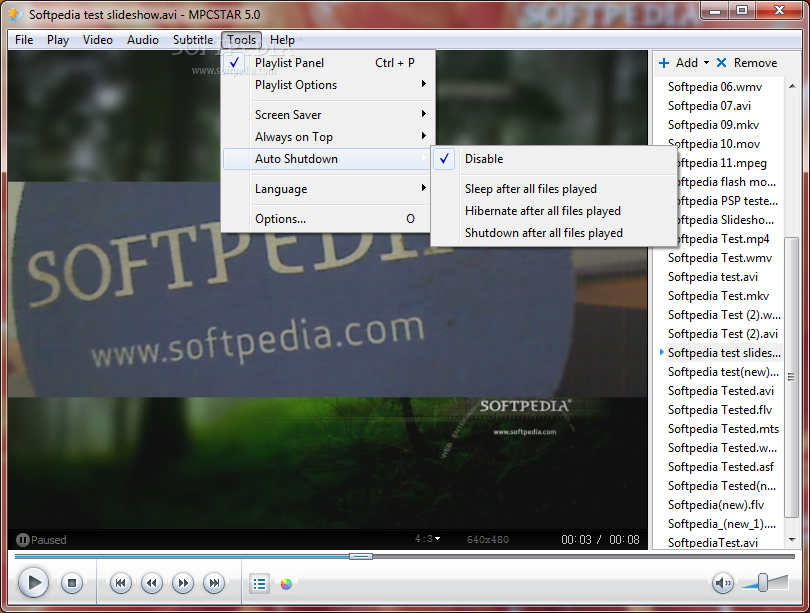The image size is (810, 613).
Task: Toggle Playlist Panel checkmark item
Action: tap(328, 62)
